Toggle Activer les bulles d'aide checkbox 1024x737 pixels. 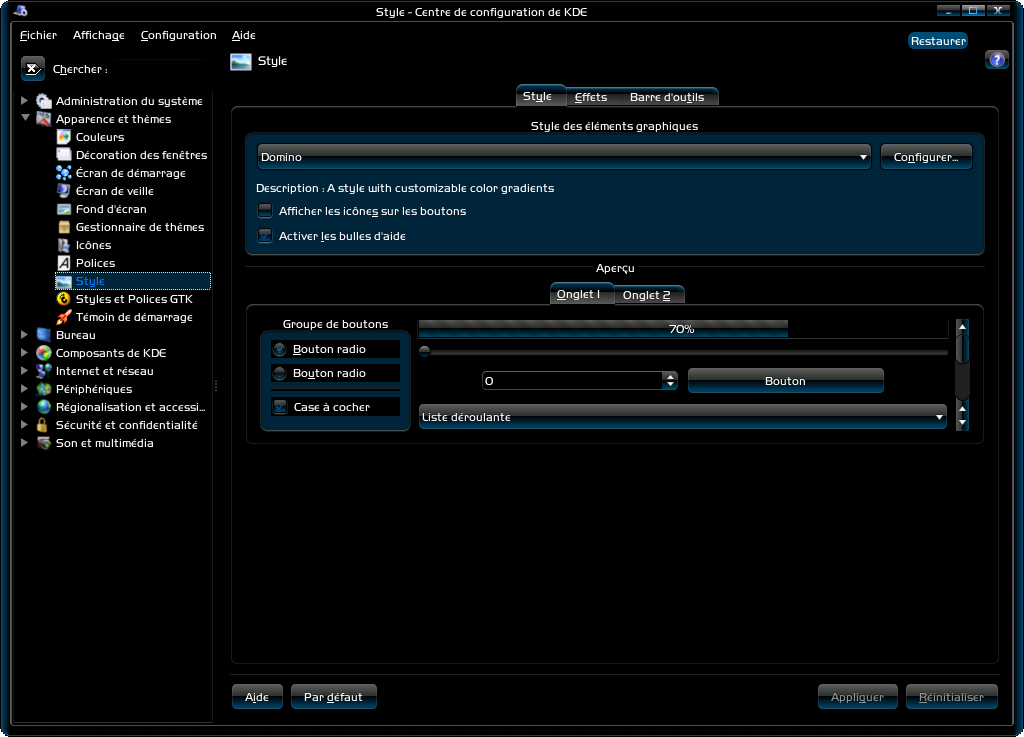click(264, 236)
